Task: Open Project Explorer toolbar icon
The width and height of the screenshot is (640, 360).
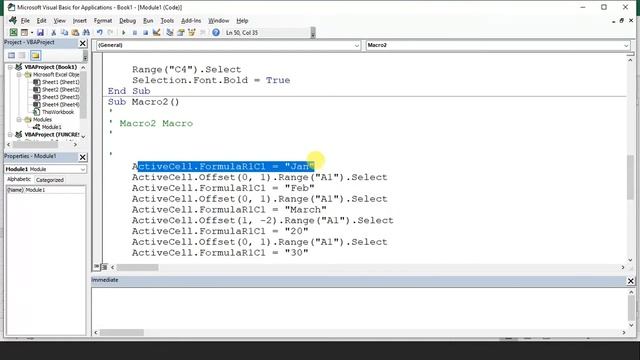Action: [170, 32]
